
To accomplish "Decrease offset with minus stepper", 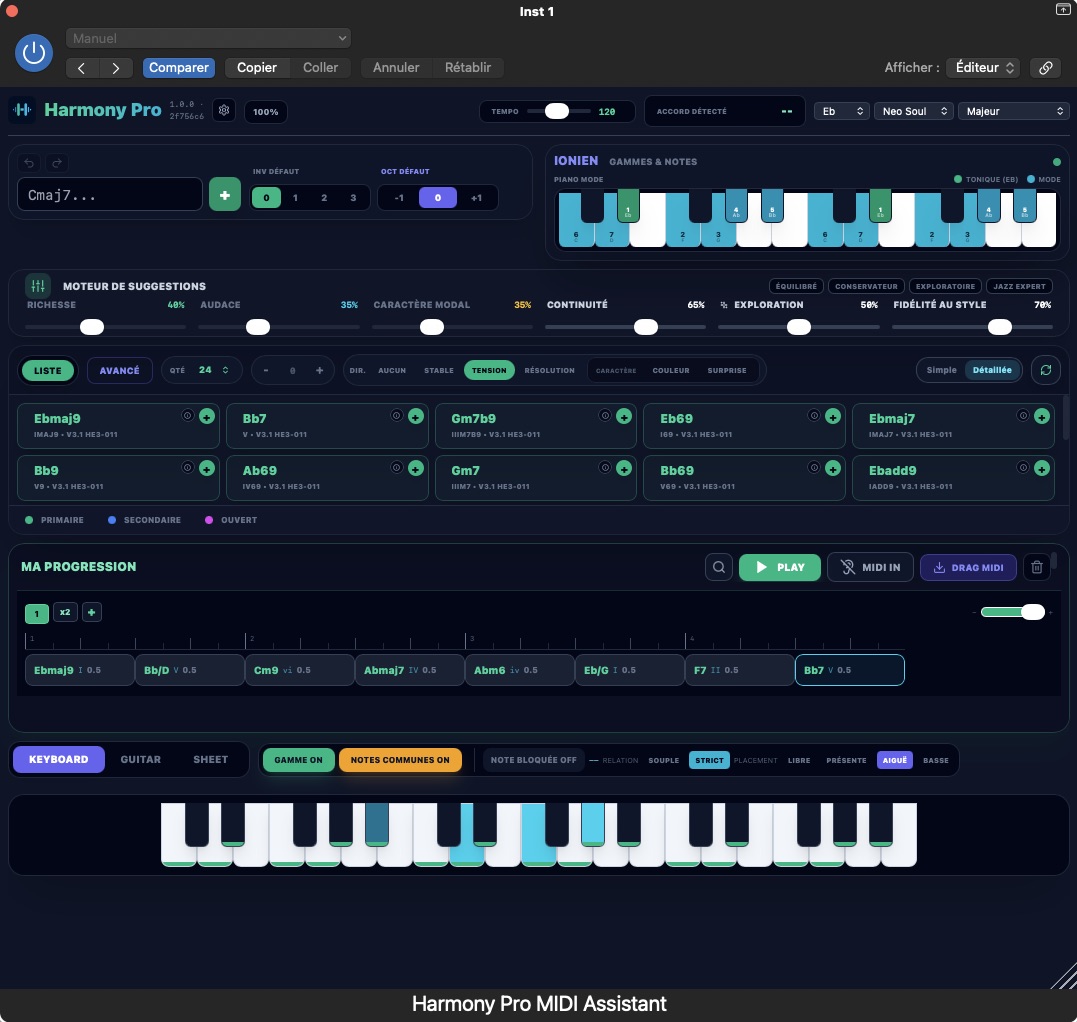I will point(266,371).
